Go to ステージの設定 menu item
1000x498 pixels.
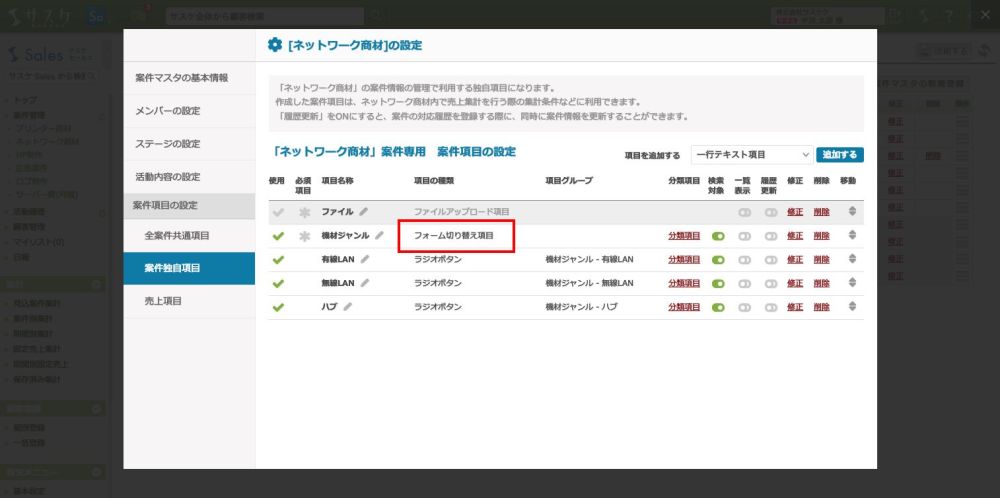click(x=167, y=143)
